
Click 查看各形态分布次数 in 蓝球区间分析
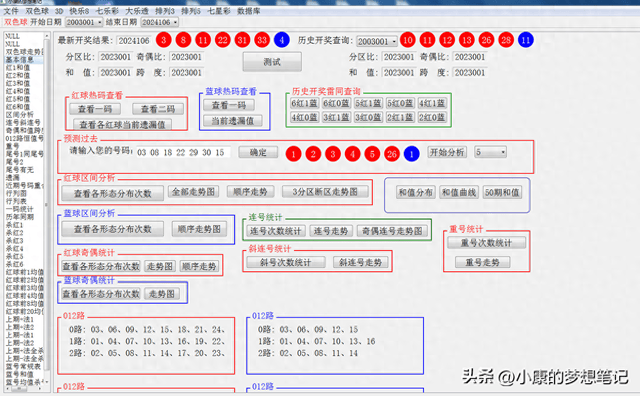coord(113,229)
